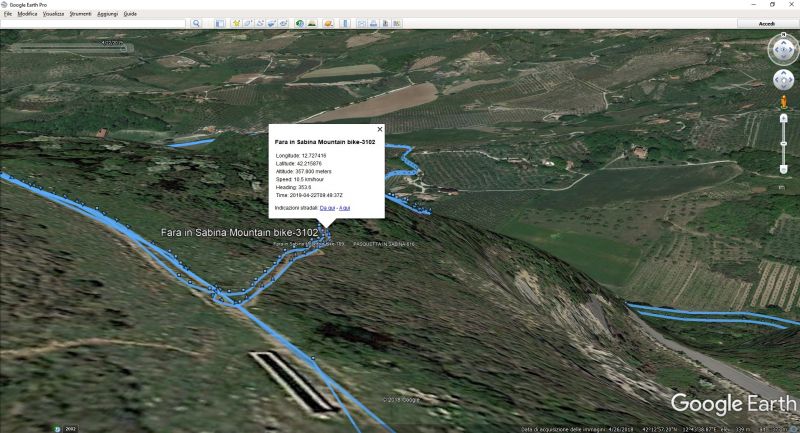Viewport: 800px width, 433px height.
Task: Click the Altitude 357.900 meters line
Action: tap(304, 171)
